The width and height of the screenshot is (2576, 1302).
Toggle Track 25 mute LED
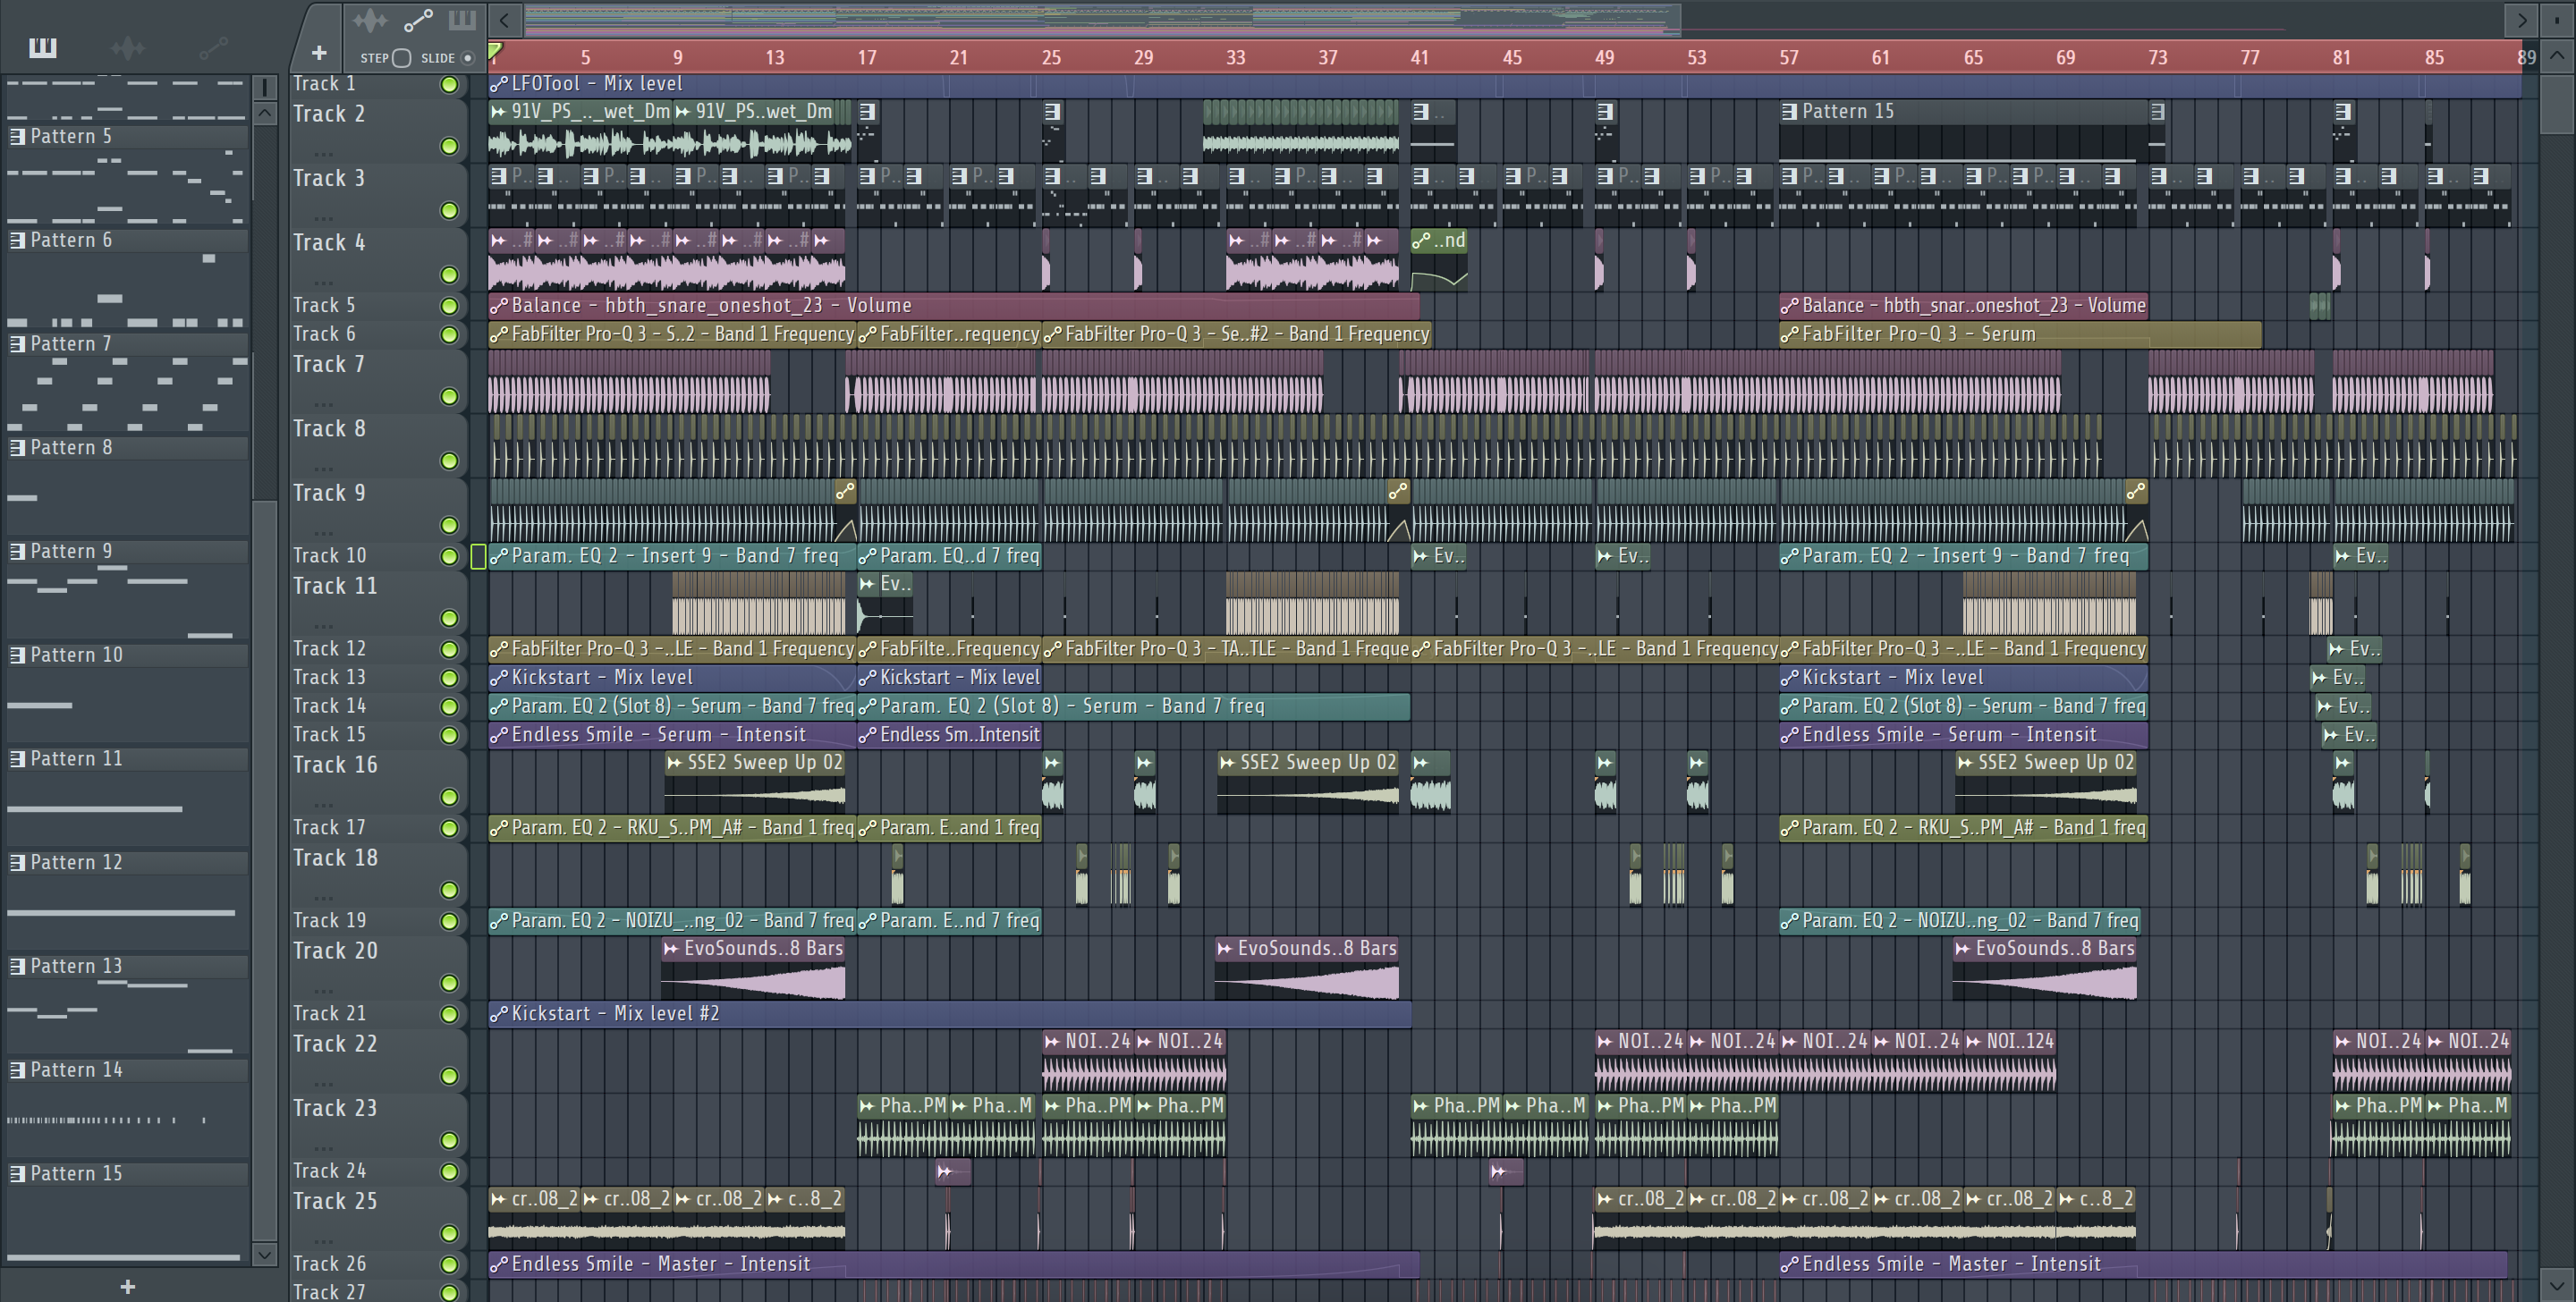coord(450,1234)
